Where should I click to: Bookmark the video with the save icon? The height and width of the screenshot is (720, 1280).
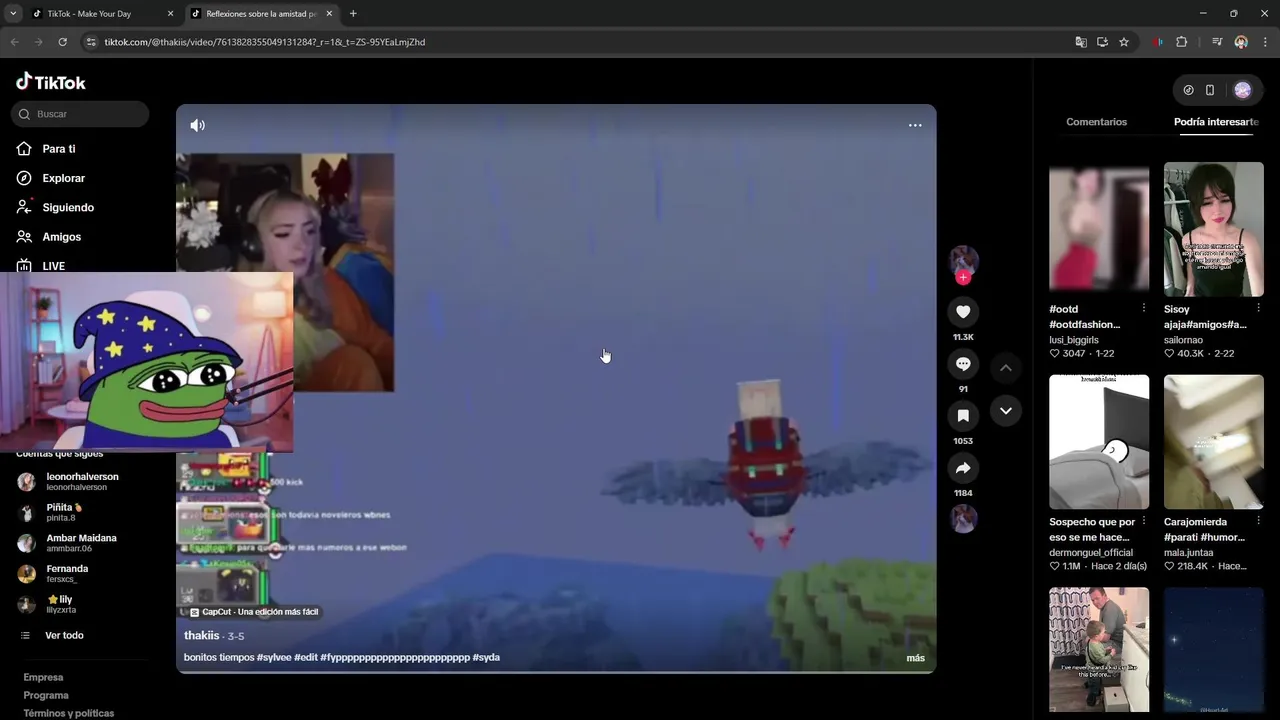coord(963,416)
